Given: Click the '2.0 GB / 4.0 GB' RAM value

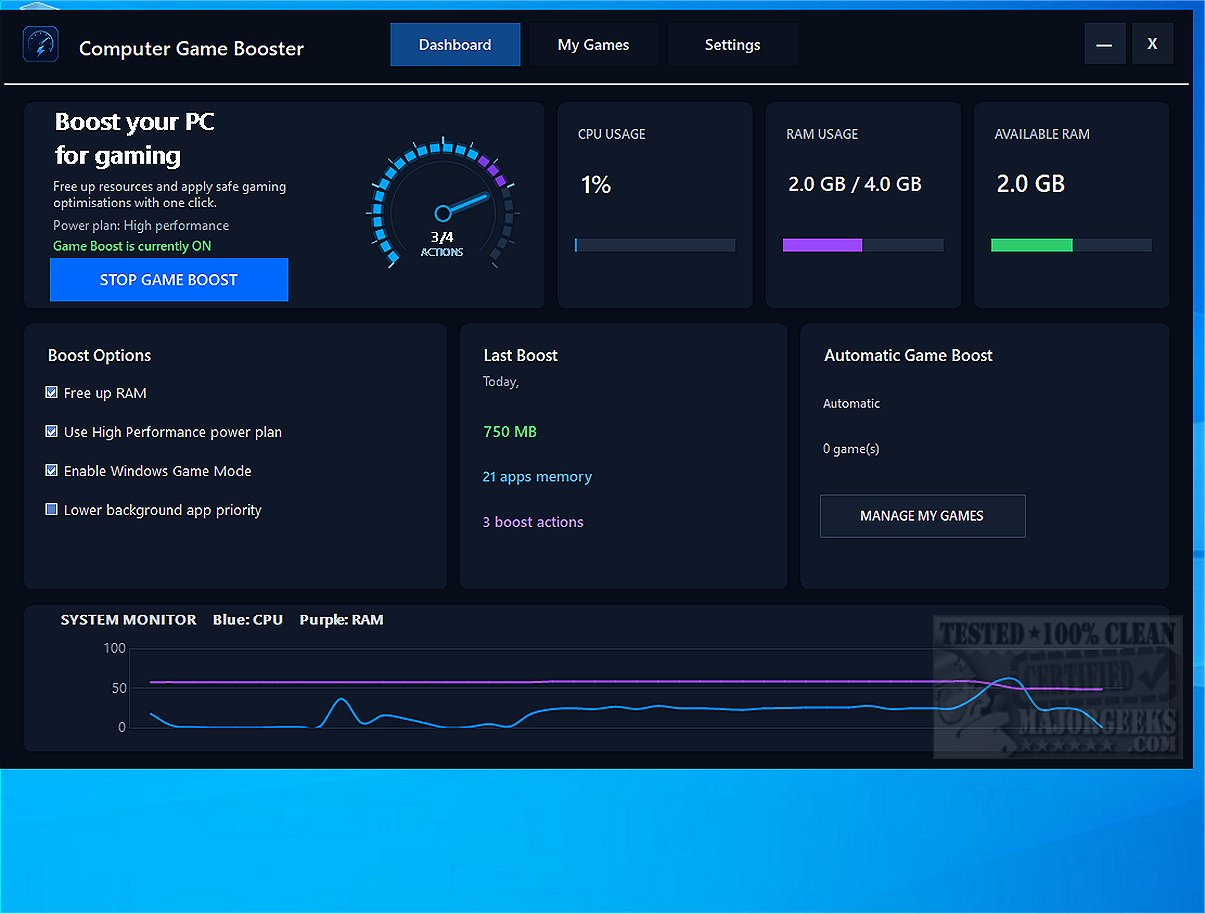Looking at the screenshot, I should (x=855, y=184).
